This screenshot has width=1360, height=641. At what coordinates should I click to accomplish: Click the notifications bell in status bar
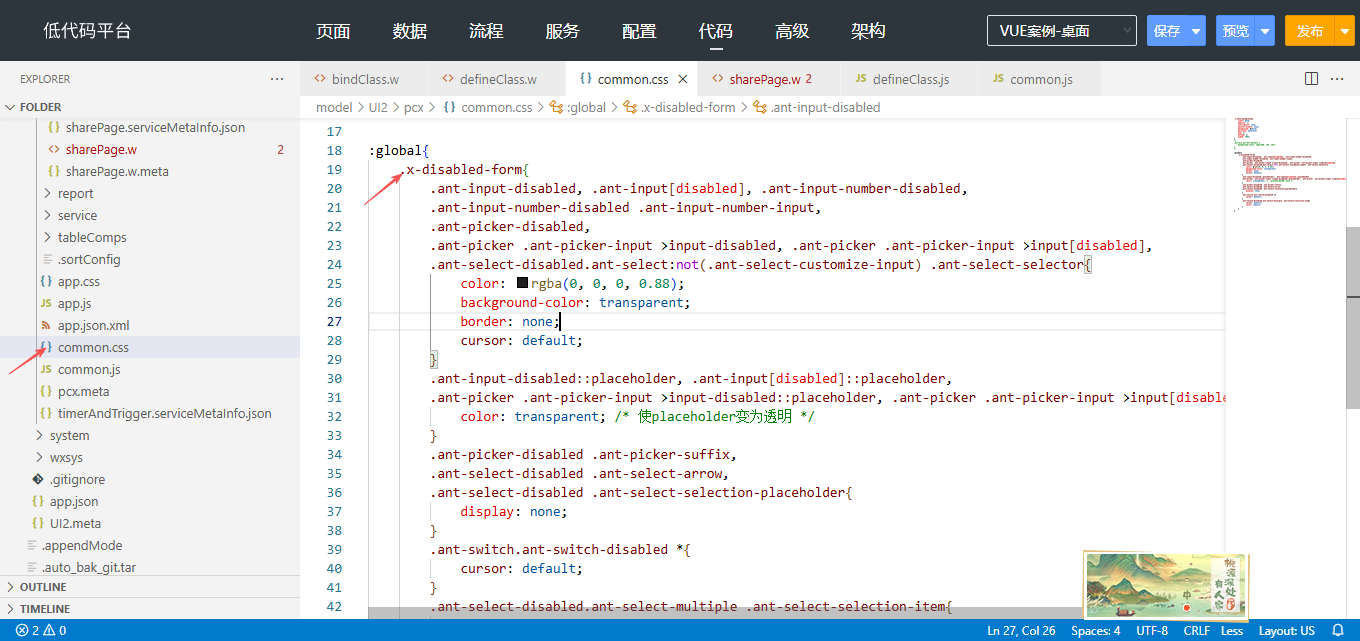pyautogui.click(x=1338, y=630)
